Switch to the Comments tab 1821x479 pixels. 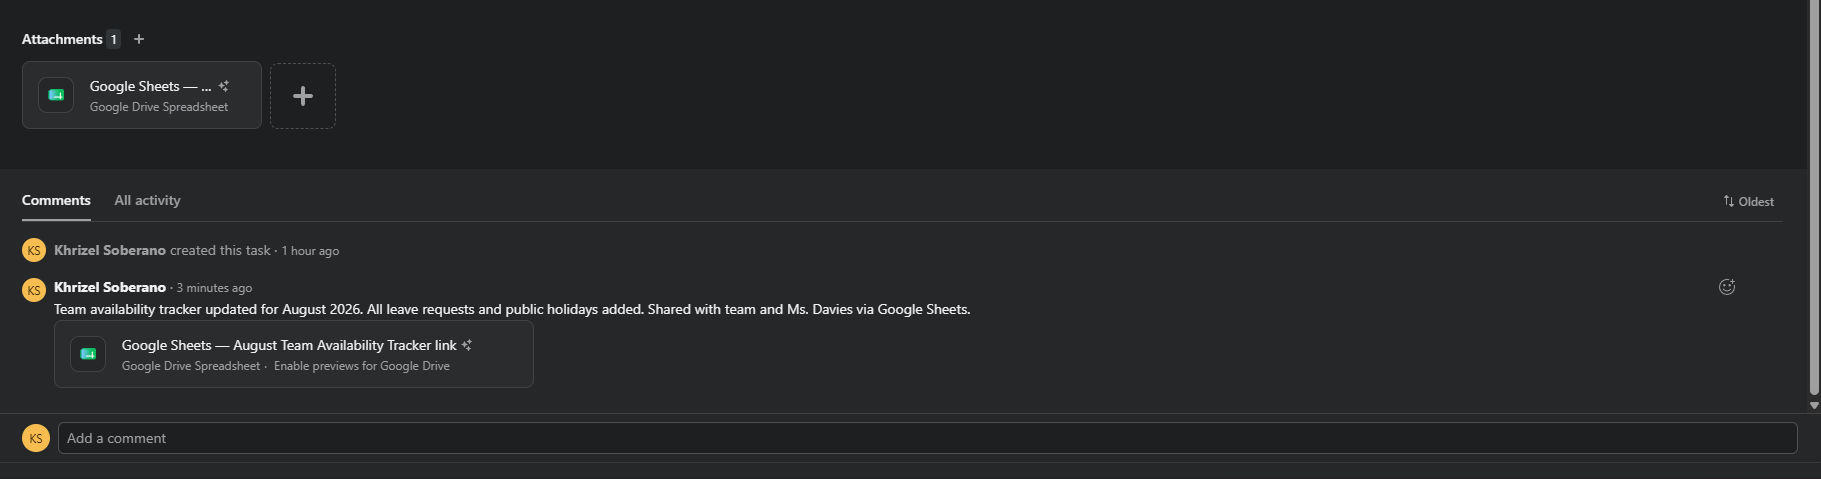[56, 200]
